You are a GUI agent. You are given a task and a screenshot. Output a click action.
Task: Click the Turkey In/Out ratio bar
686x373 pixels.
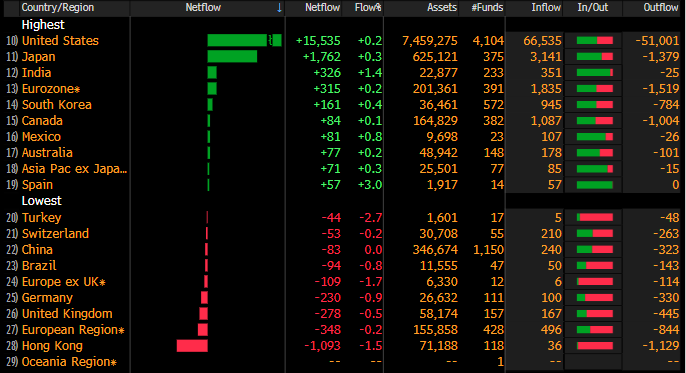(595, 218)
